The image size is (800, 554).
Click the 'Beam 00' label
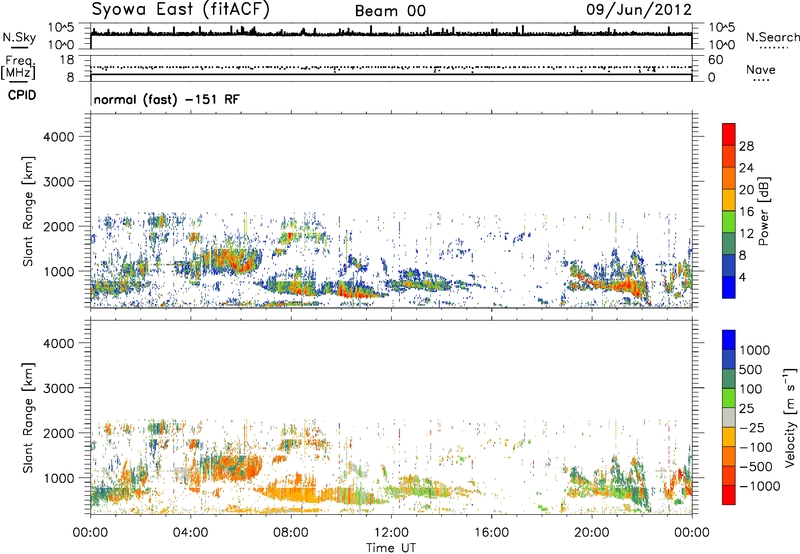(390, 11)
